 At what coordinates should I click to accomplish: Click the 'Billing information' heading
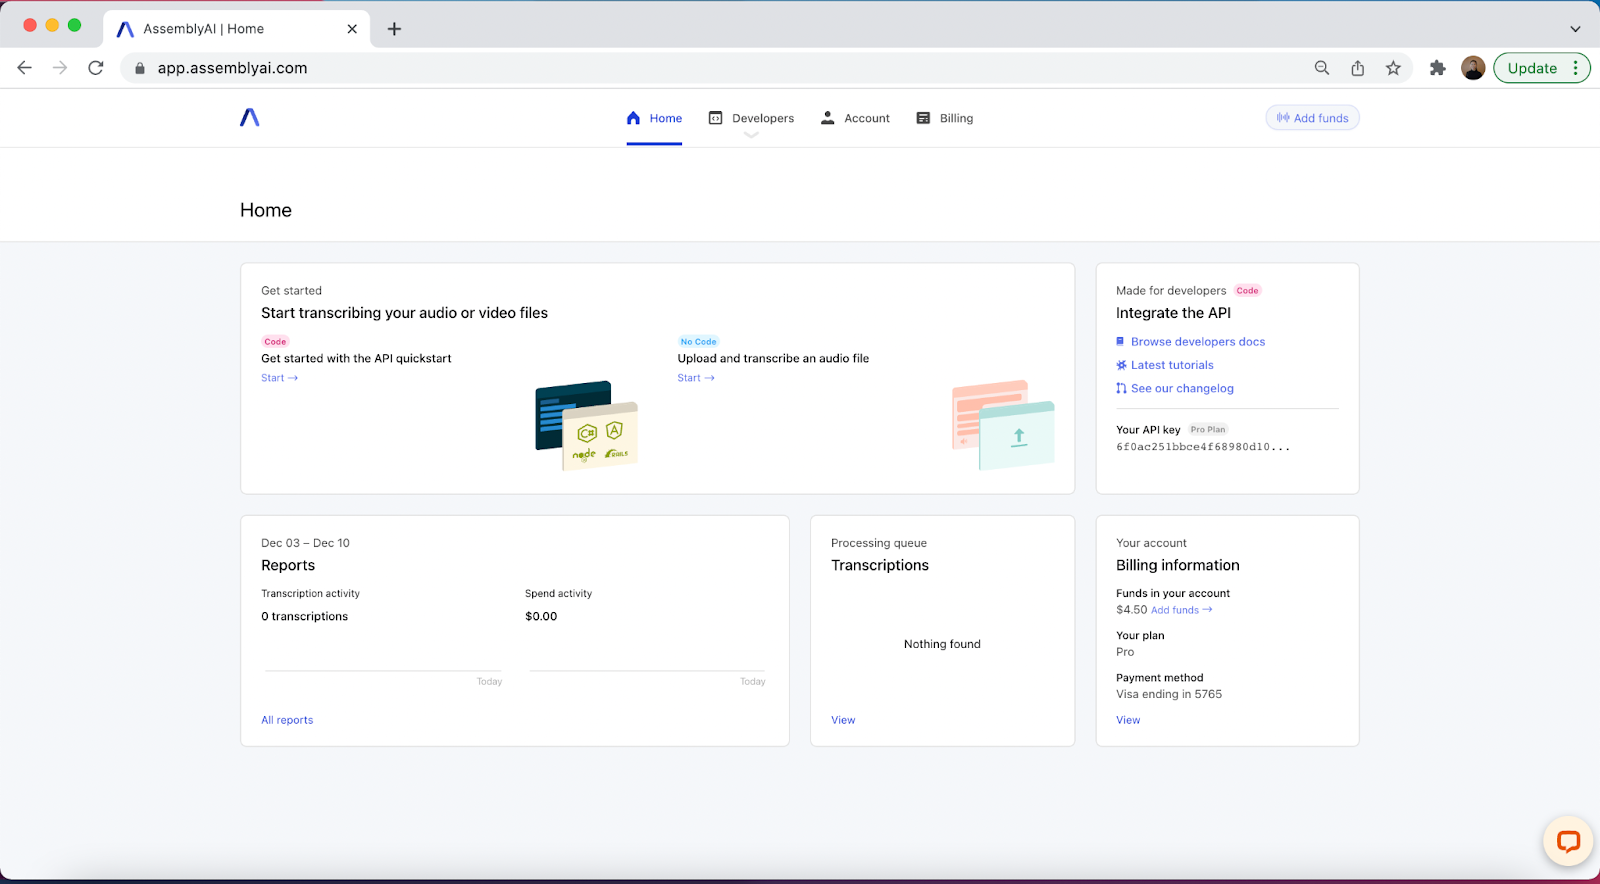[x=1178, y=565]
